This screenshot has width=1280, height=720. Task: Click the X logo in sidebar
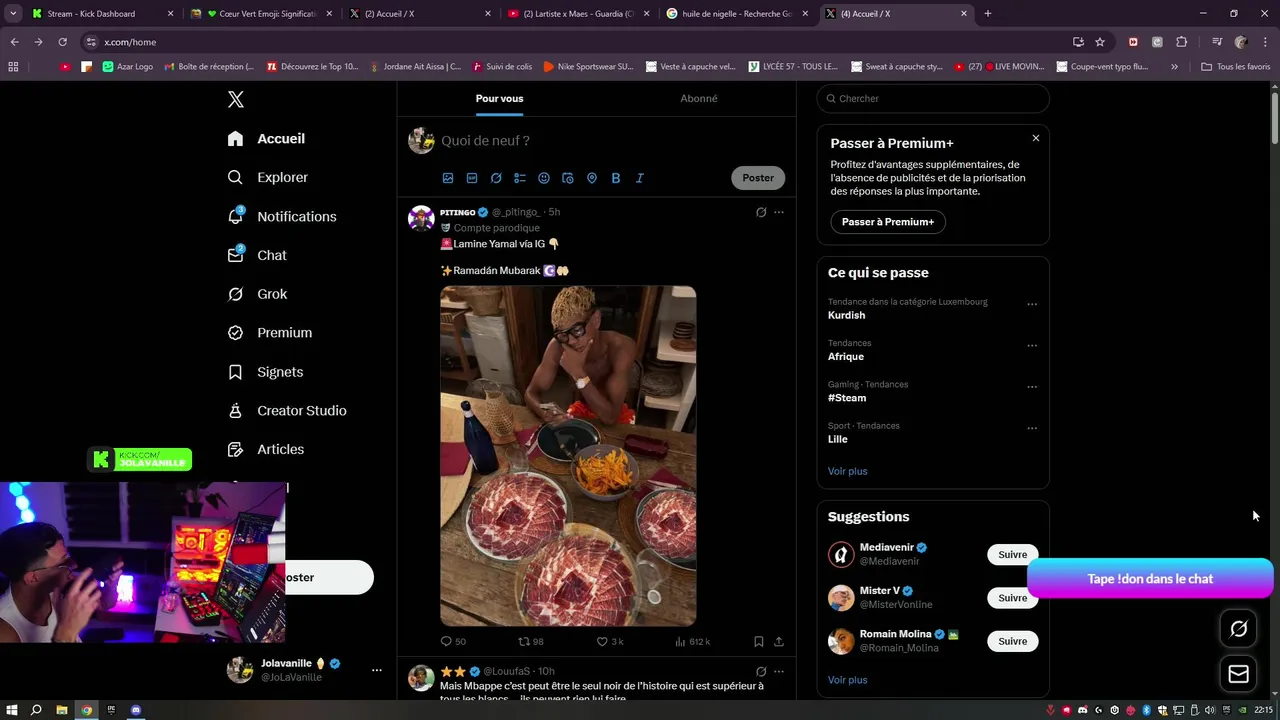[x=236, y=99]
